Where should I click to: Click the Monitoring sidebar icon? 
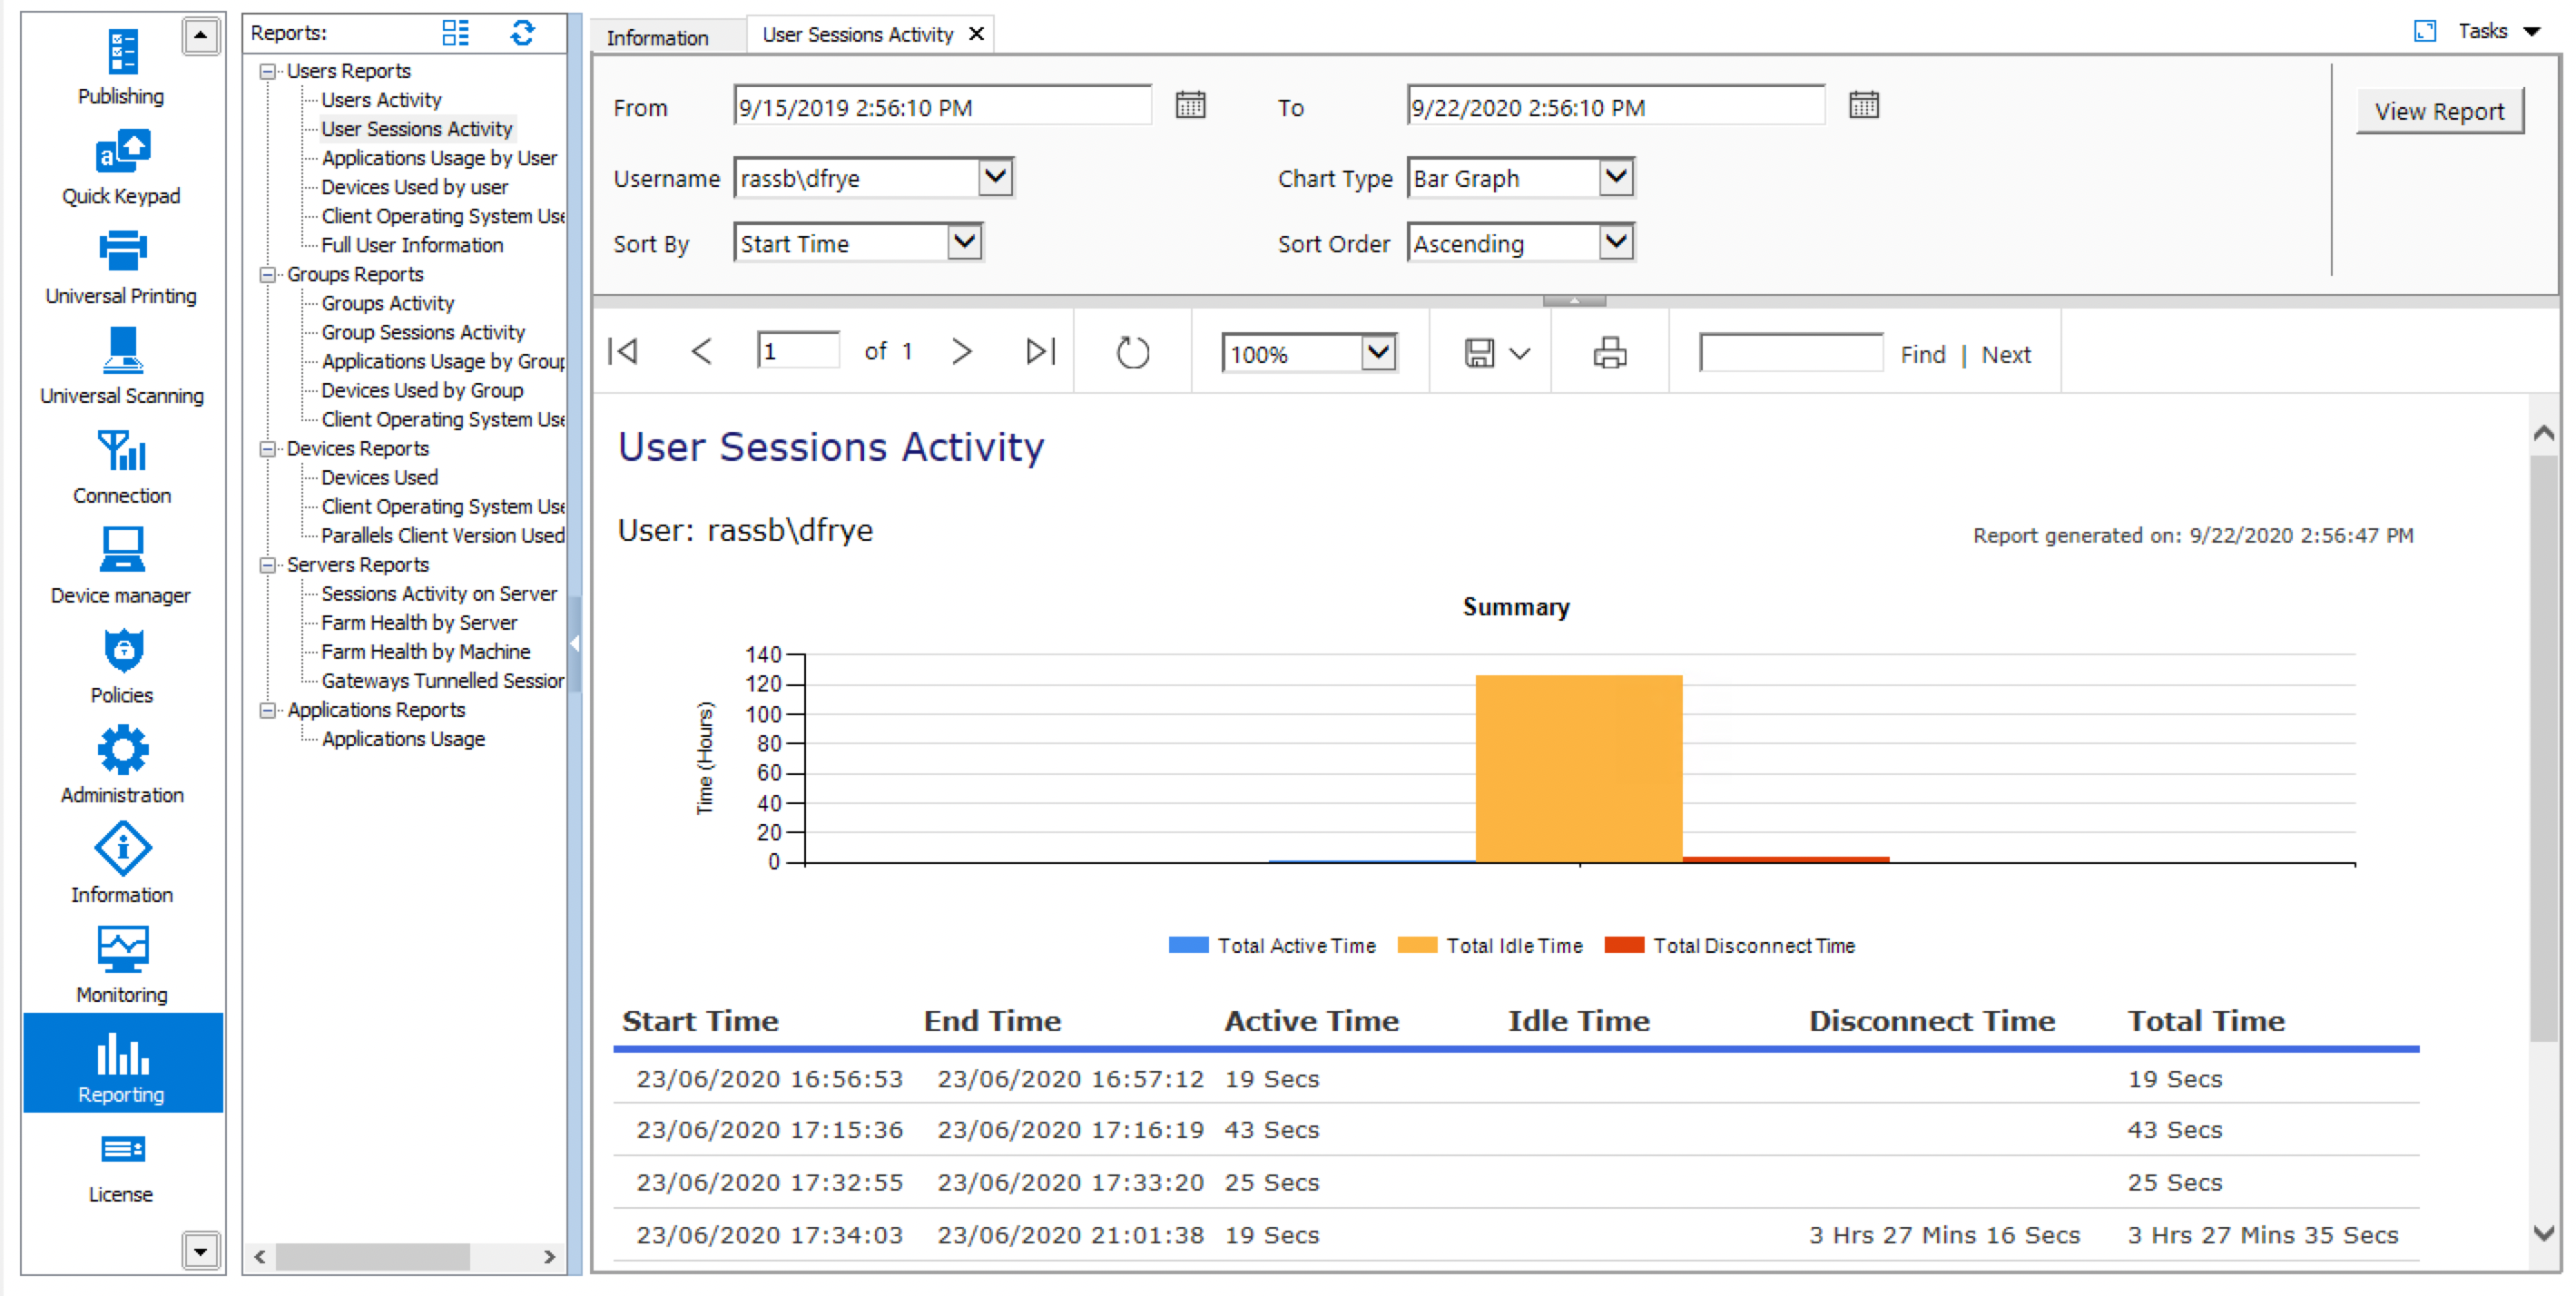122,950
